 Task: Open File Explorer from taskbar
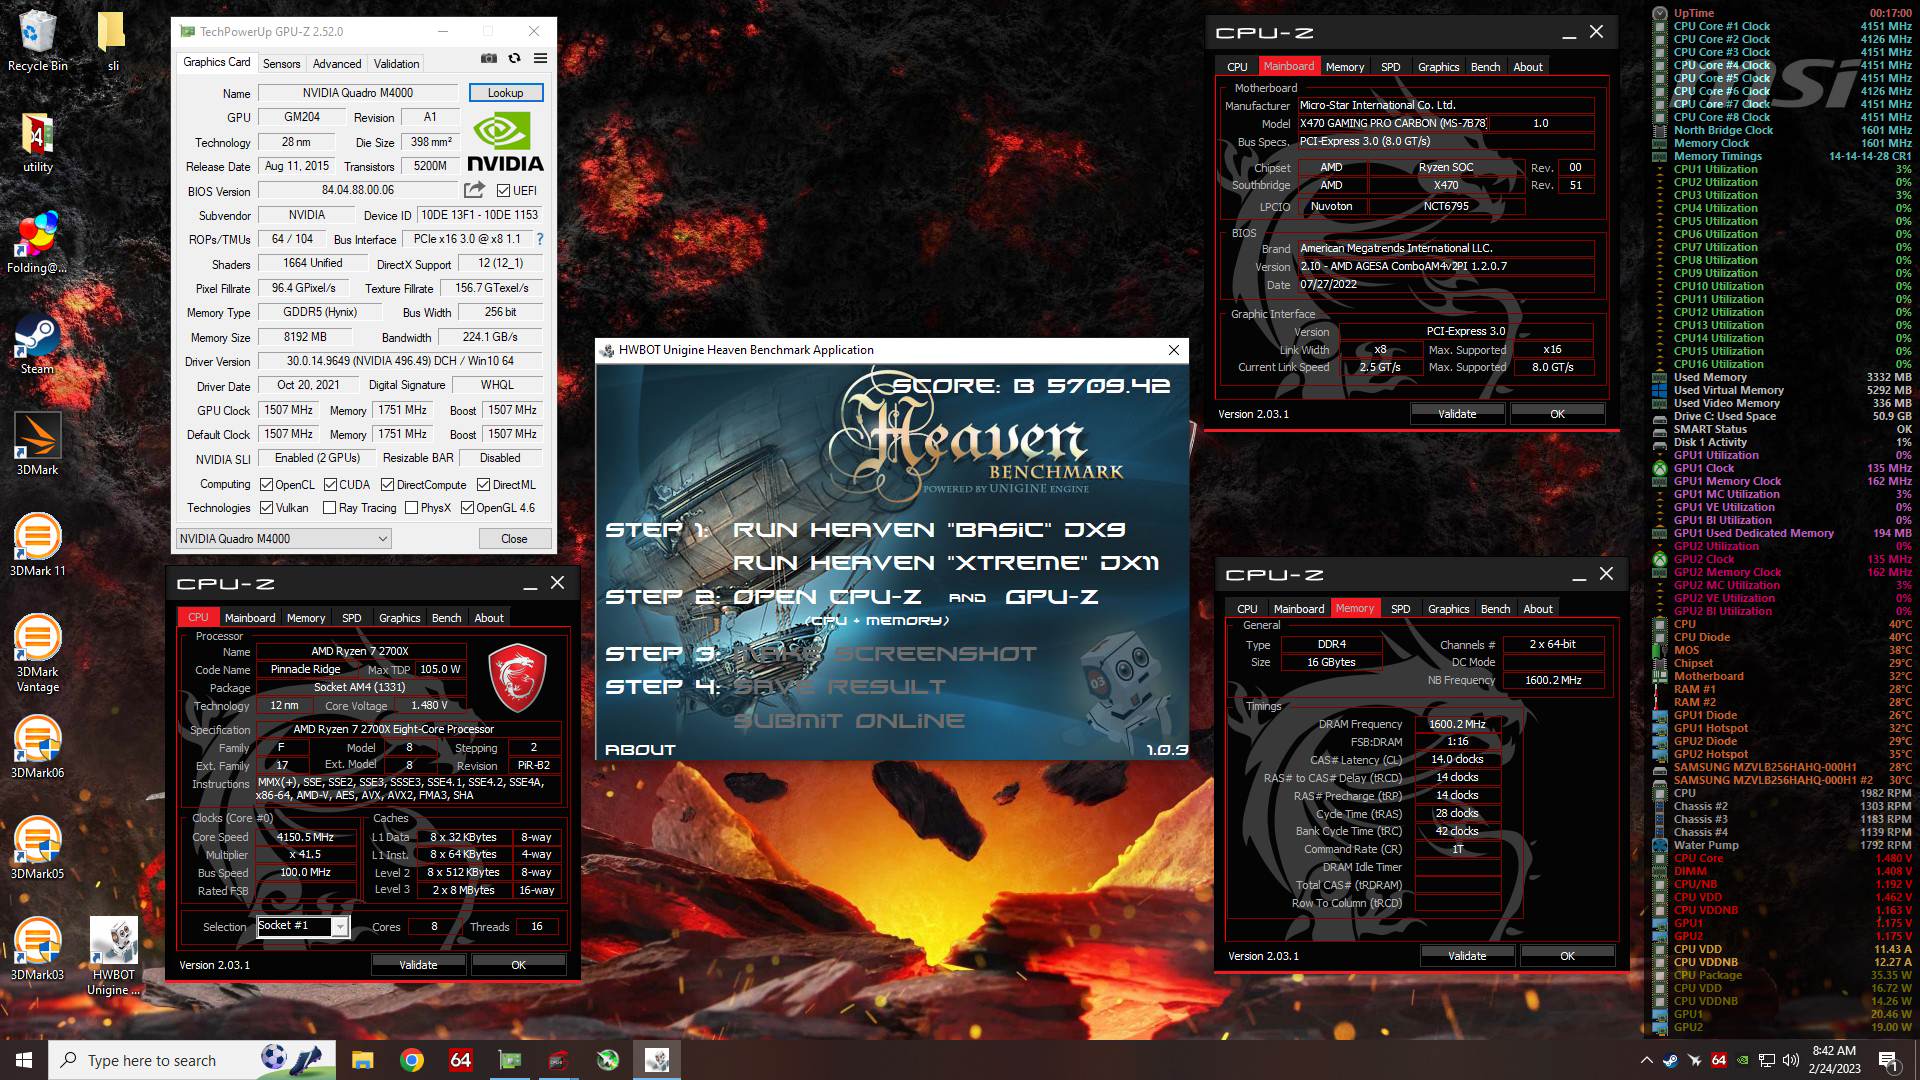tap(362, 1060)
